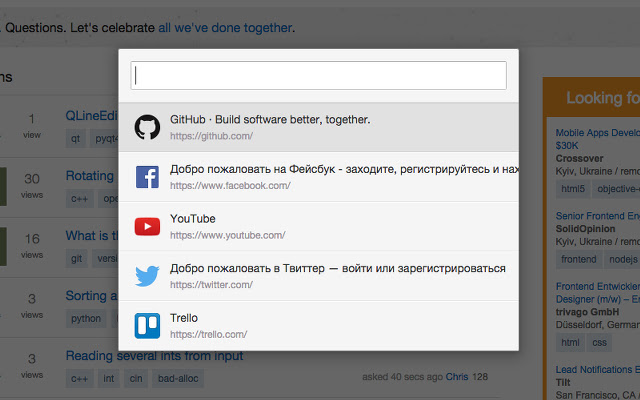
Task: Click the html5 job tag
Action: tap(573, 189)
